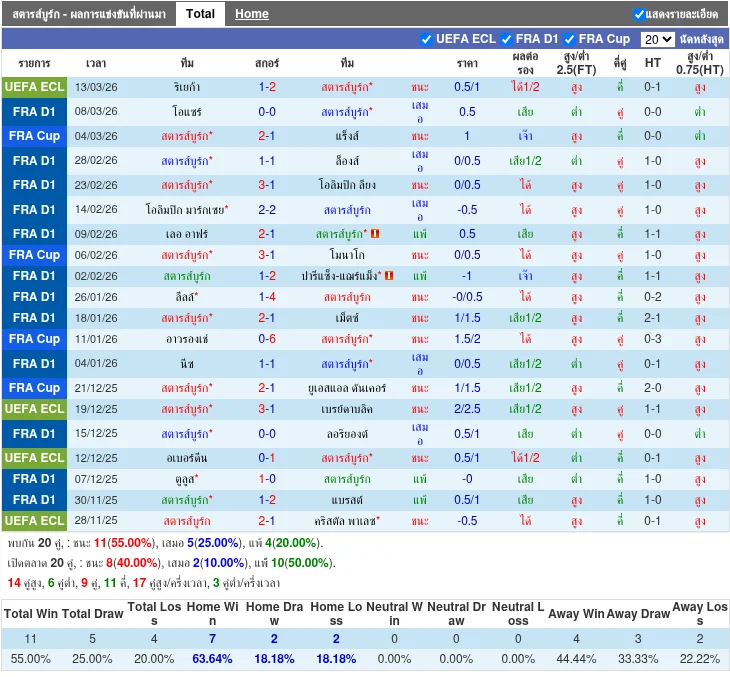
Task: Click the Home Win value 7 in summary
Action: [x=212, y=638]
